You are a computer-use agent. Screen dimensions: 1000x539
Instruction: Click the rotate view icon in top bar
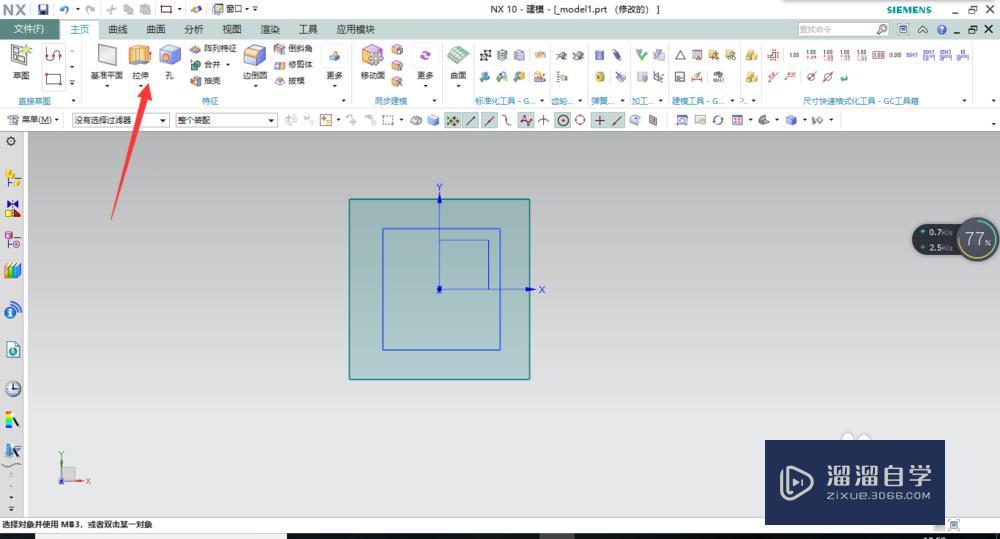pyautogui.click(x=717, y=120)
